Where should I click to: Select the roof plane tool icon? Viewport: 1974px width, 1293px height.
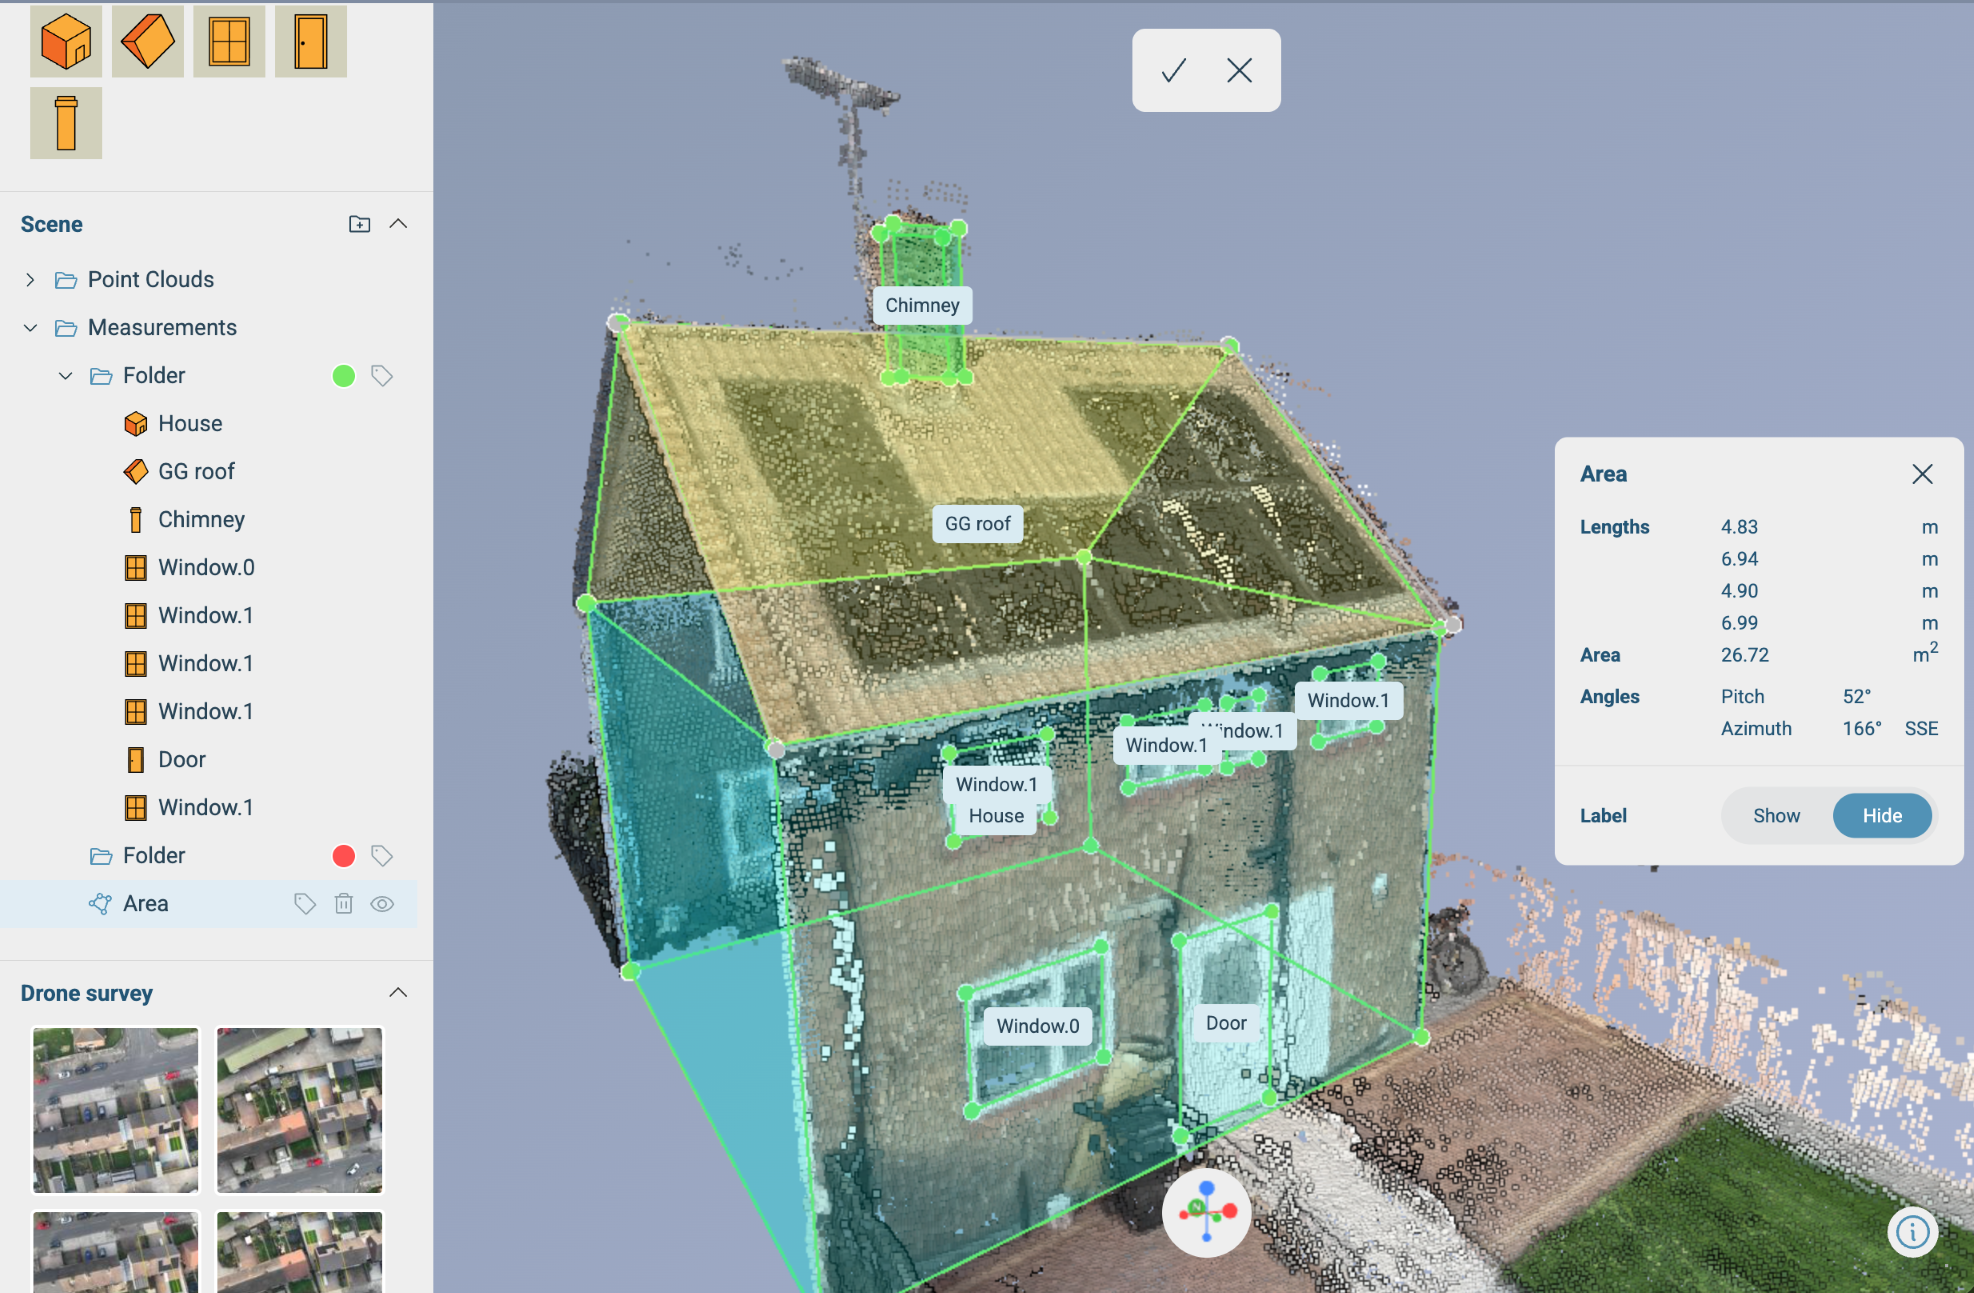(148, 41)
